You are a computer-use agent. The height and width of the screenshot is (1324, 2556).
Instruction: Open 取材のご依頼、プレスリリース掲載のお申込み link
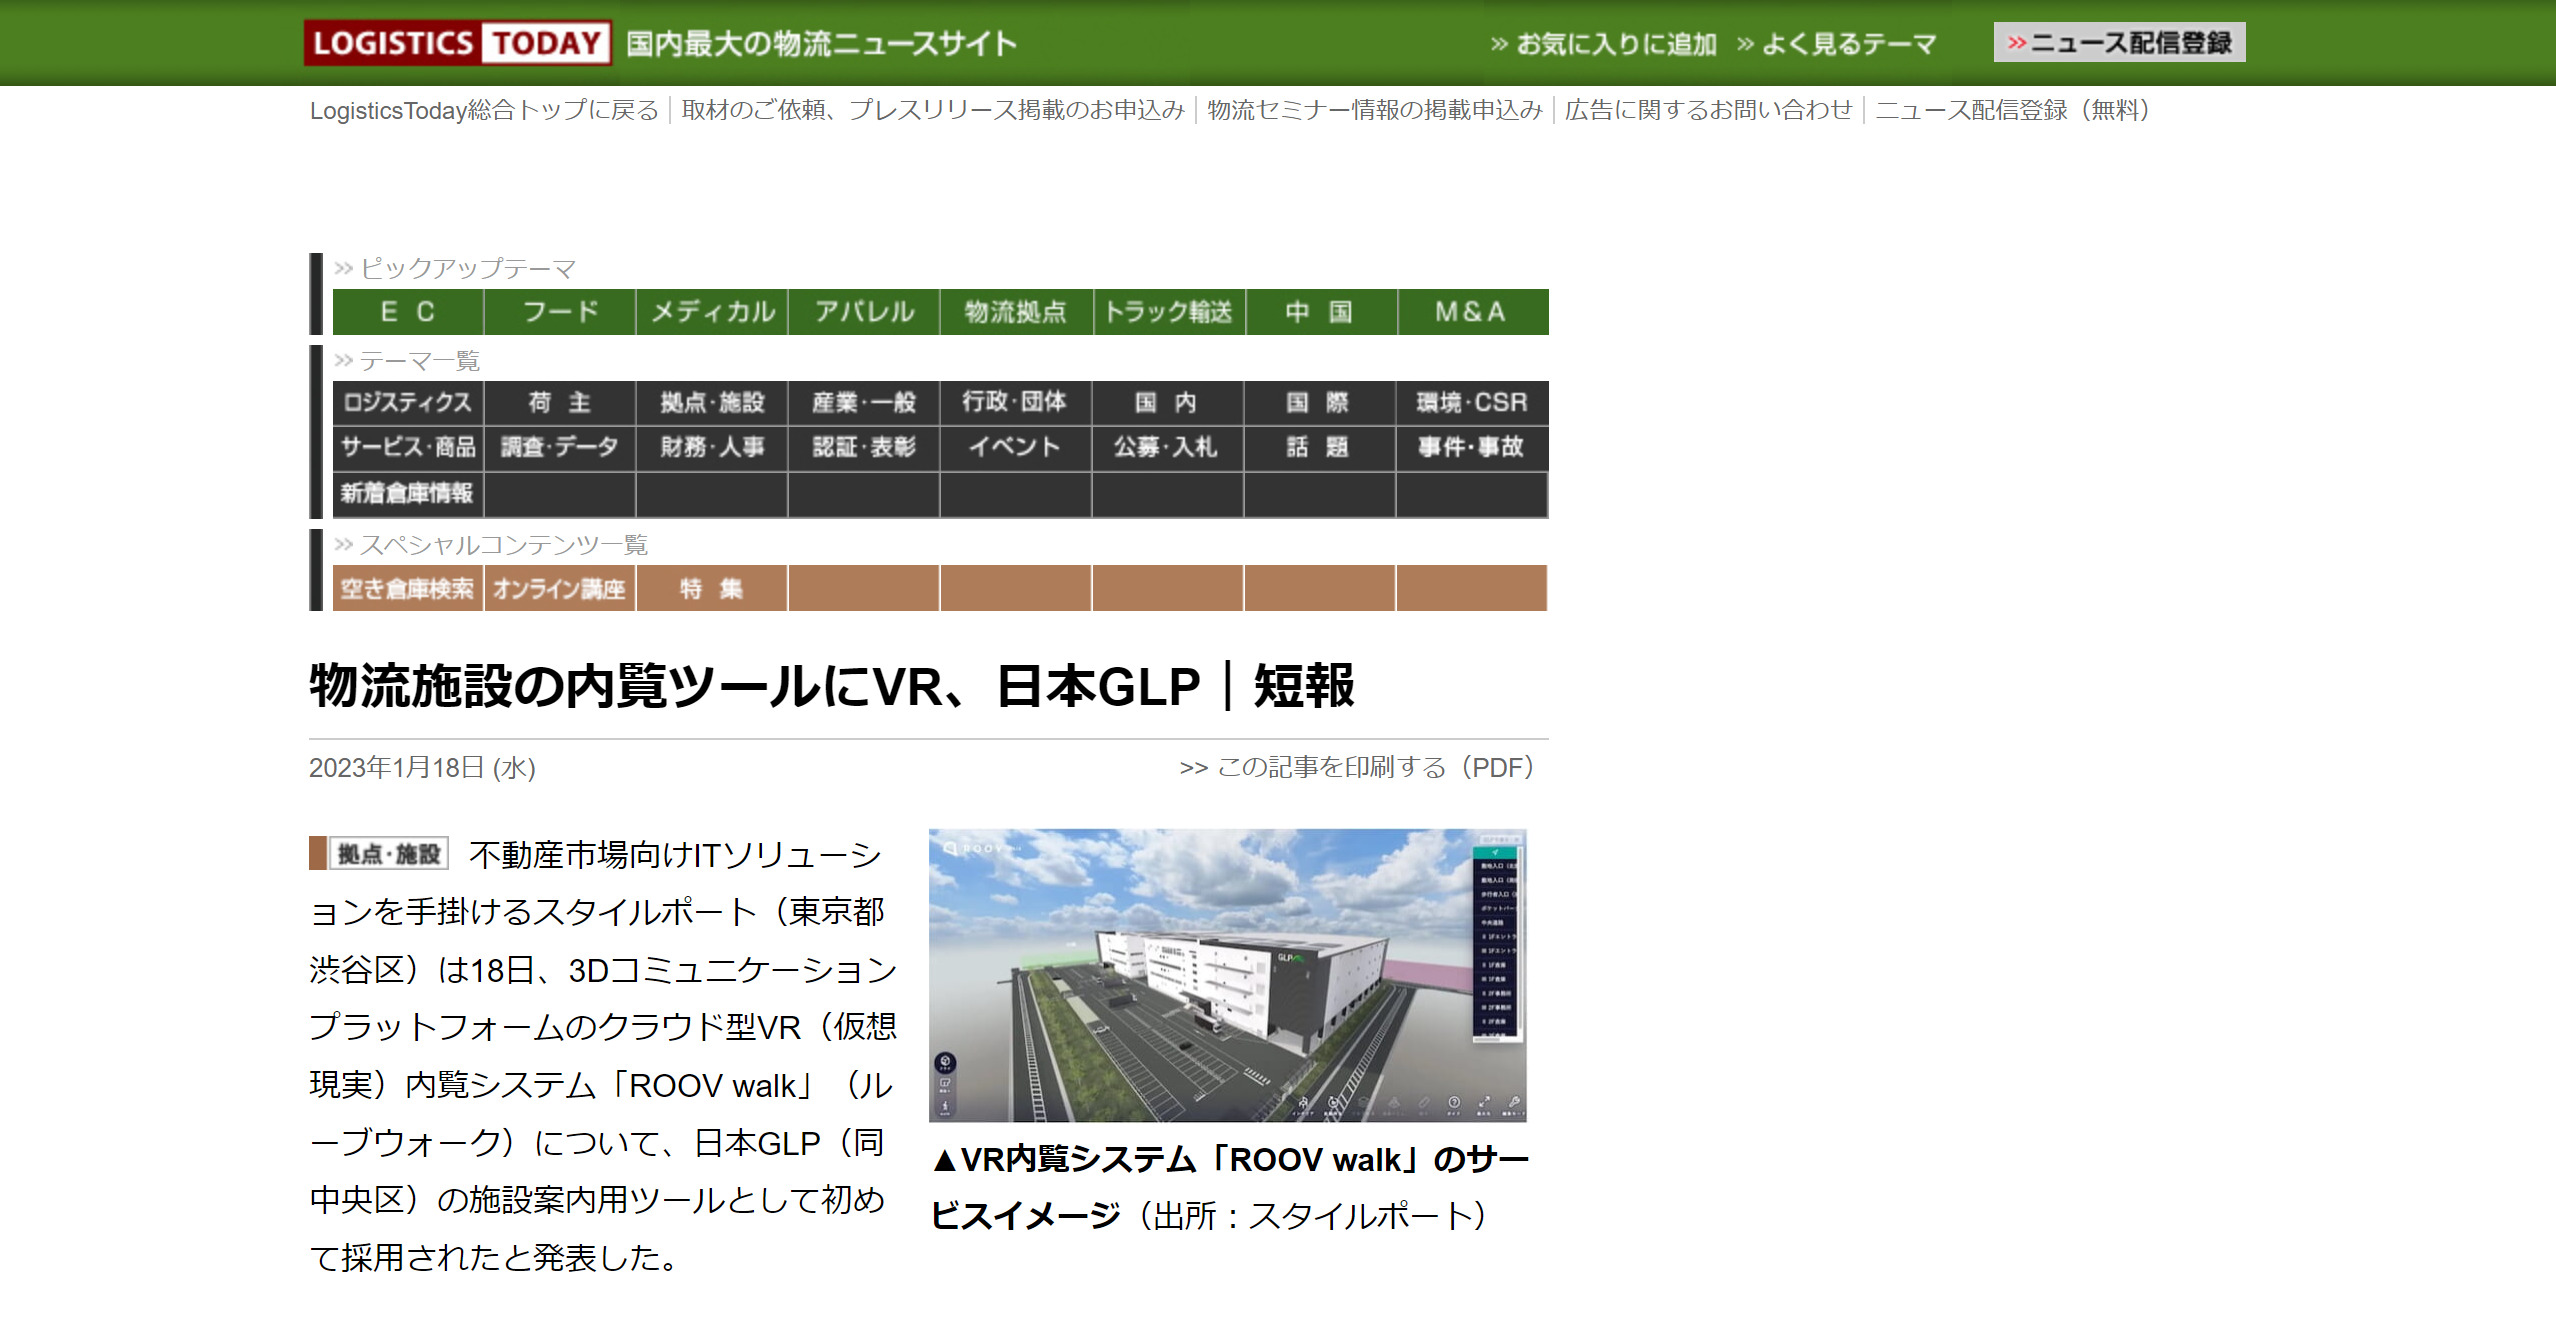click(933, 110)
